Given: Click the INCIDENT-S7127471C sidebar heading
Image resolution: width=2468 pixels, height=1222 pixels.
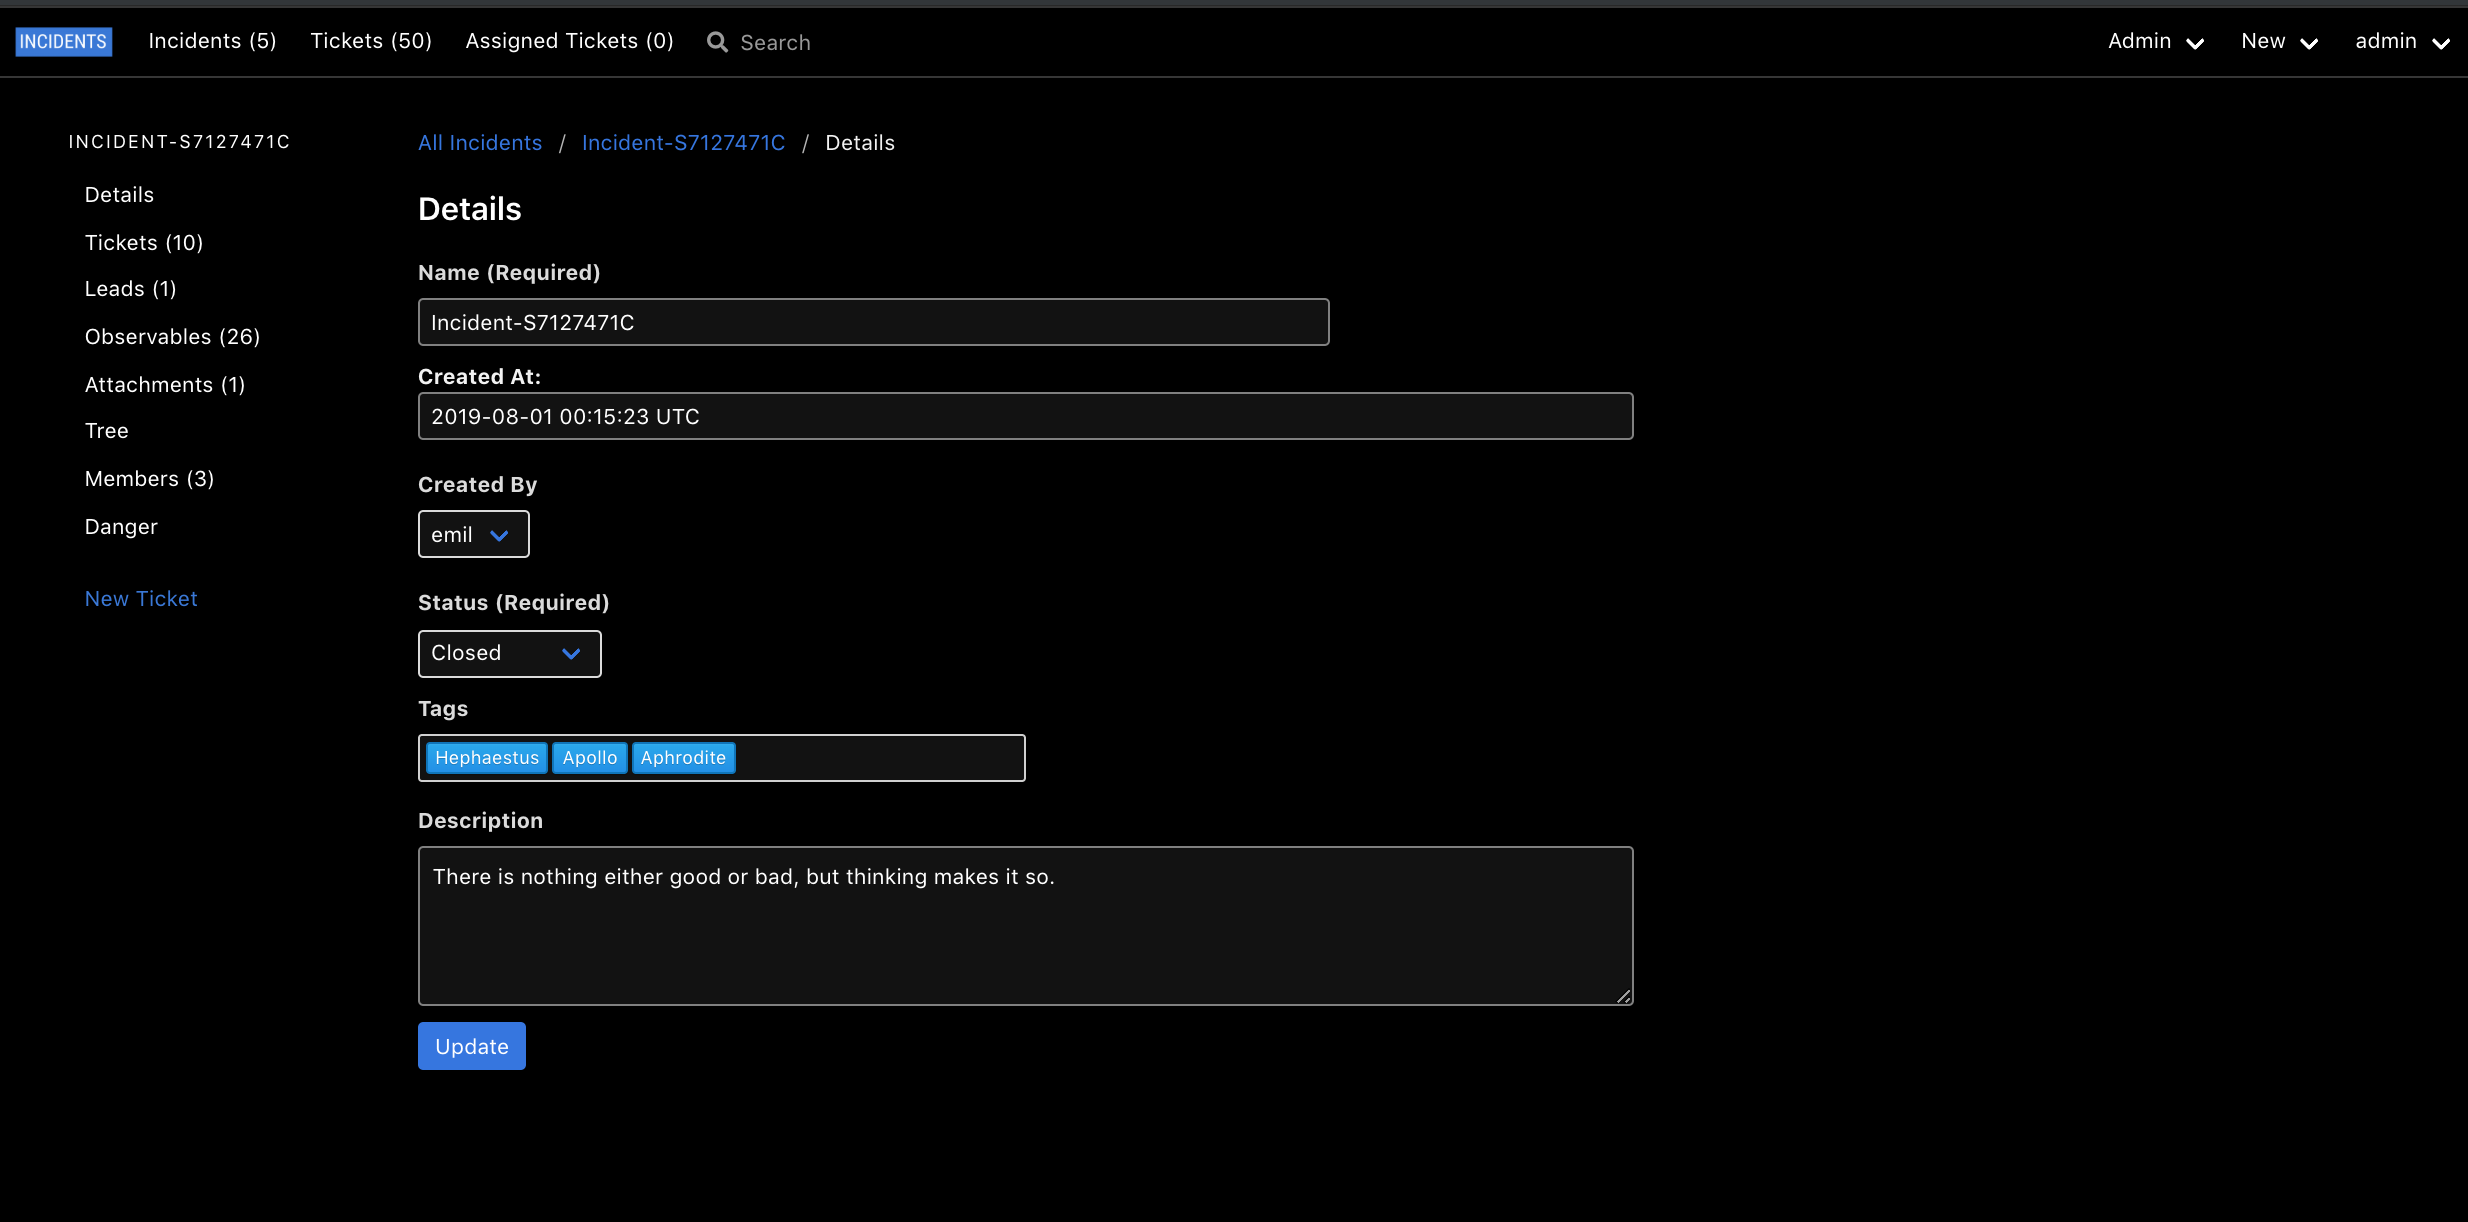Looking at the screenshot, I should pos(179,142).
